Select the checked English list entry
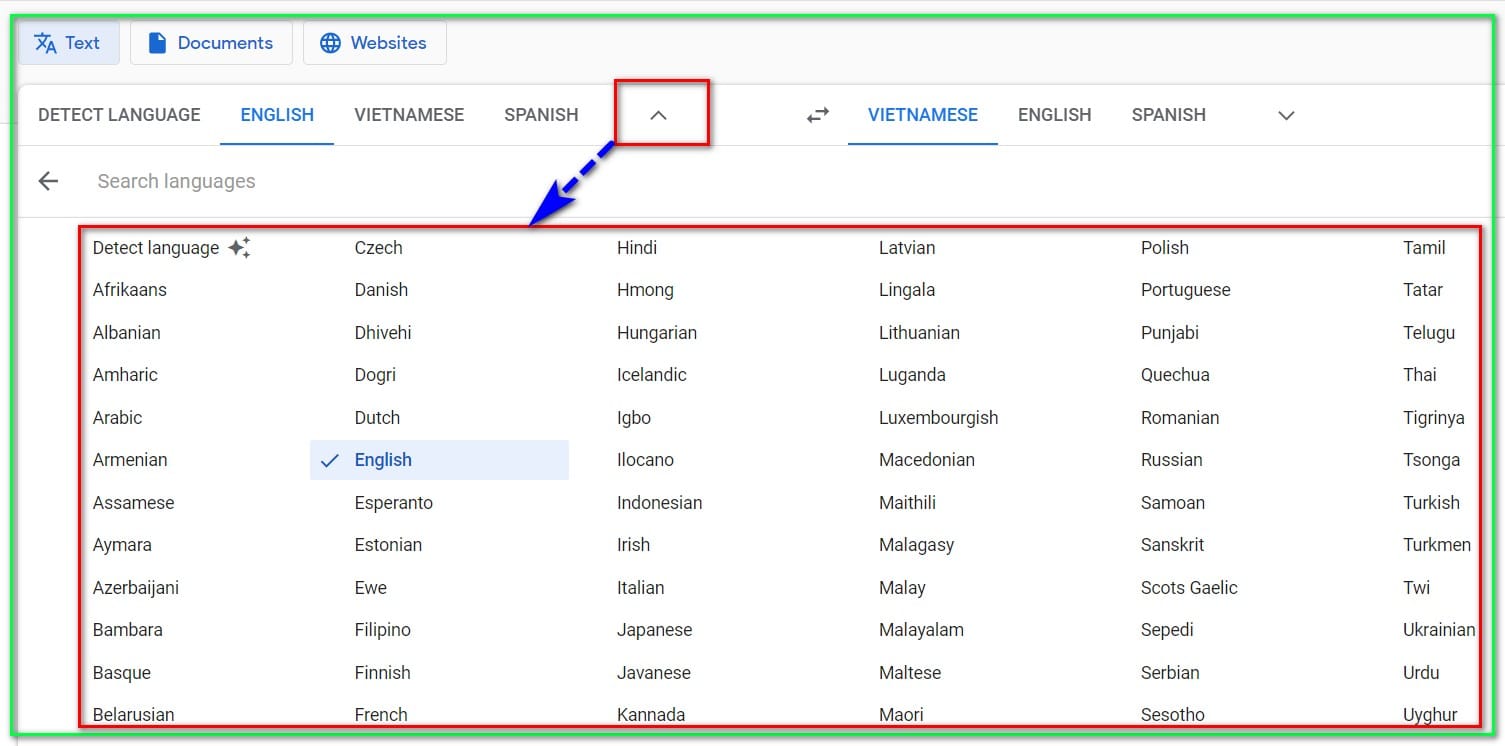 coord(439,460)
